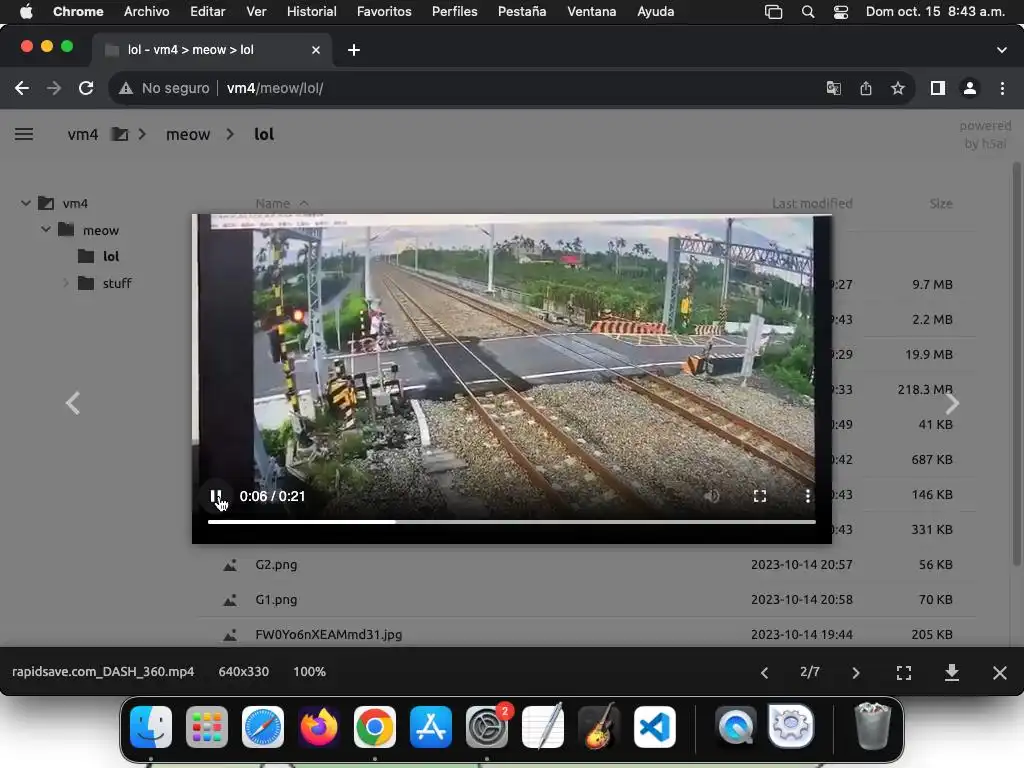This screenshot has width=1024, height=768.
Task: Open the hamburger sidebar menu
Action: 24,134
